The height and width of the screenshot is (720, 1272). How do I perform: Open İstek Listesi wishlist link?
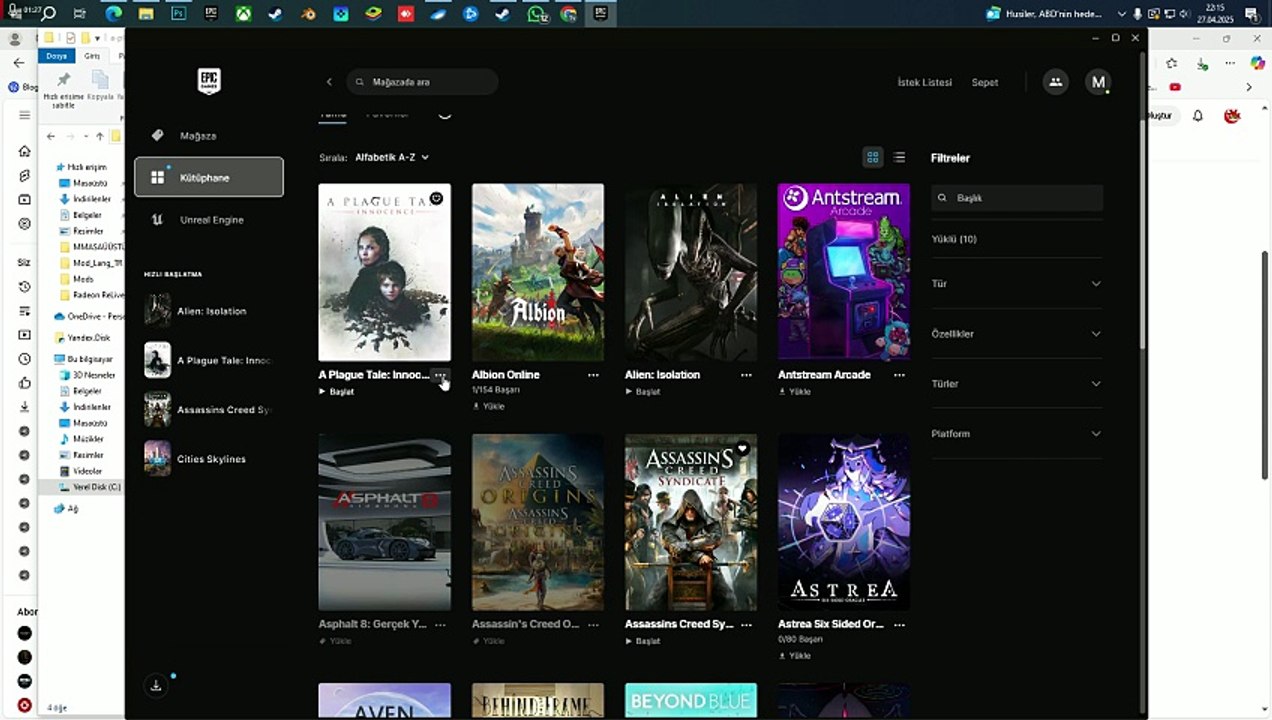(x=925, y=82)
